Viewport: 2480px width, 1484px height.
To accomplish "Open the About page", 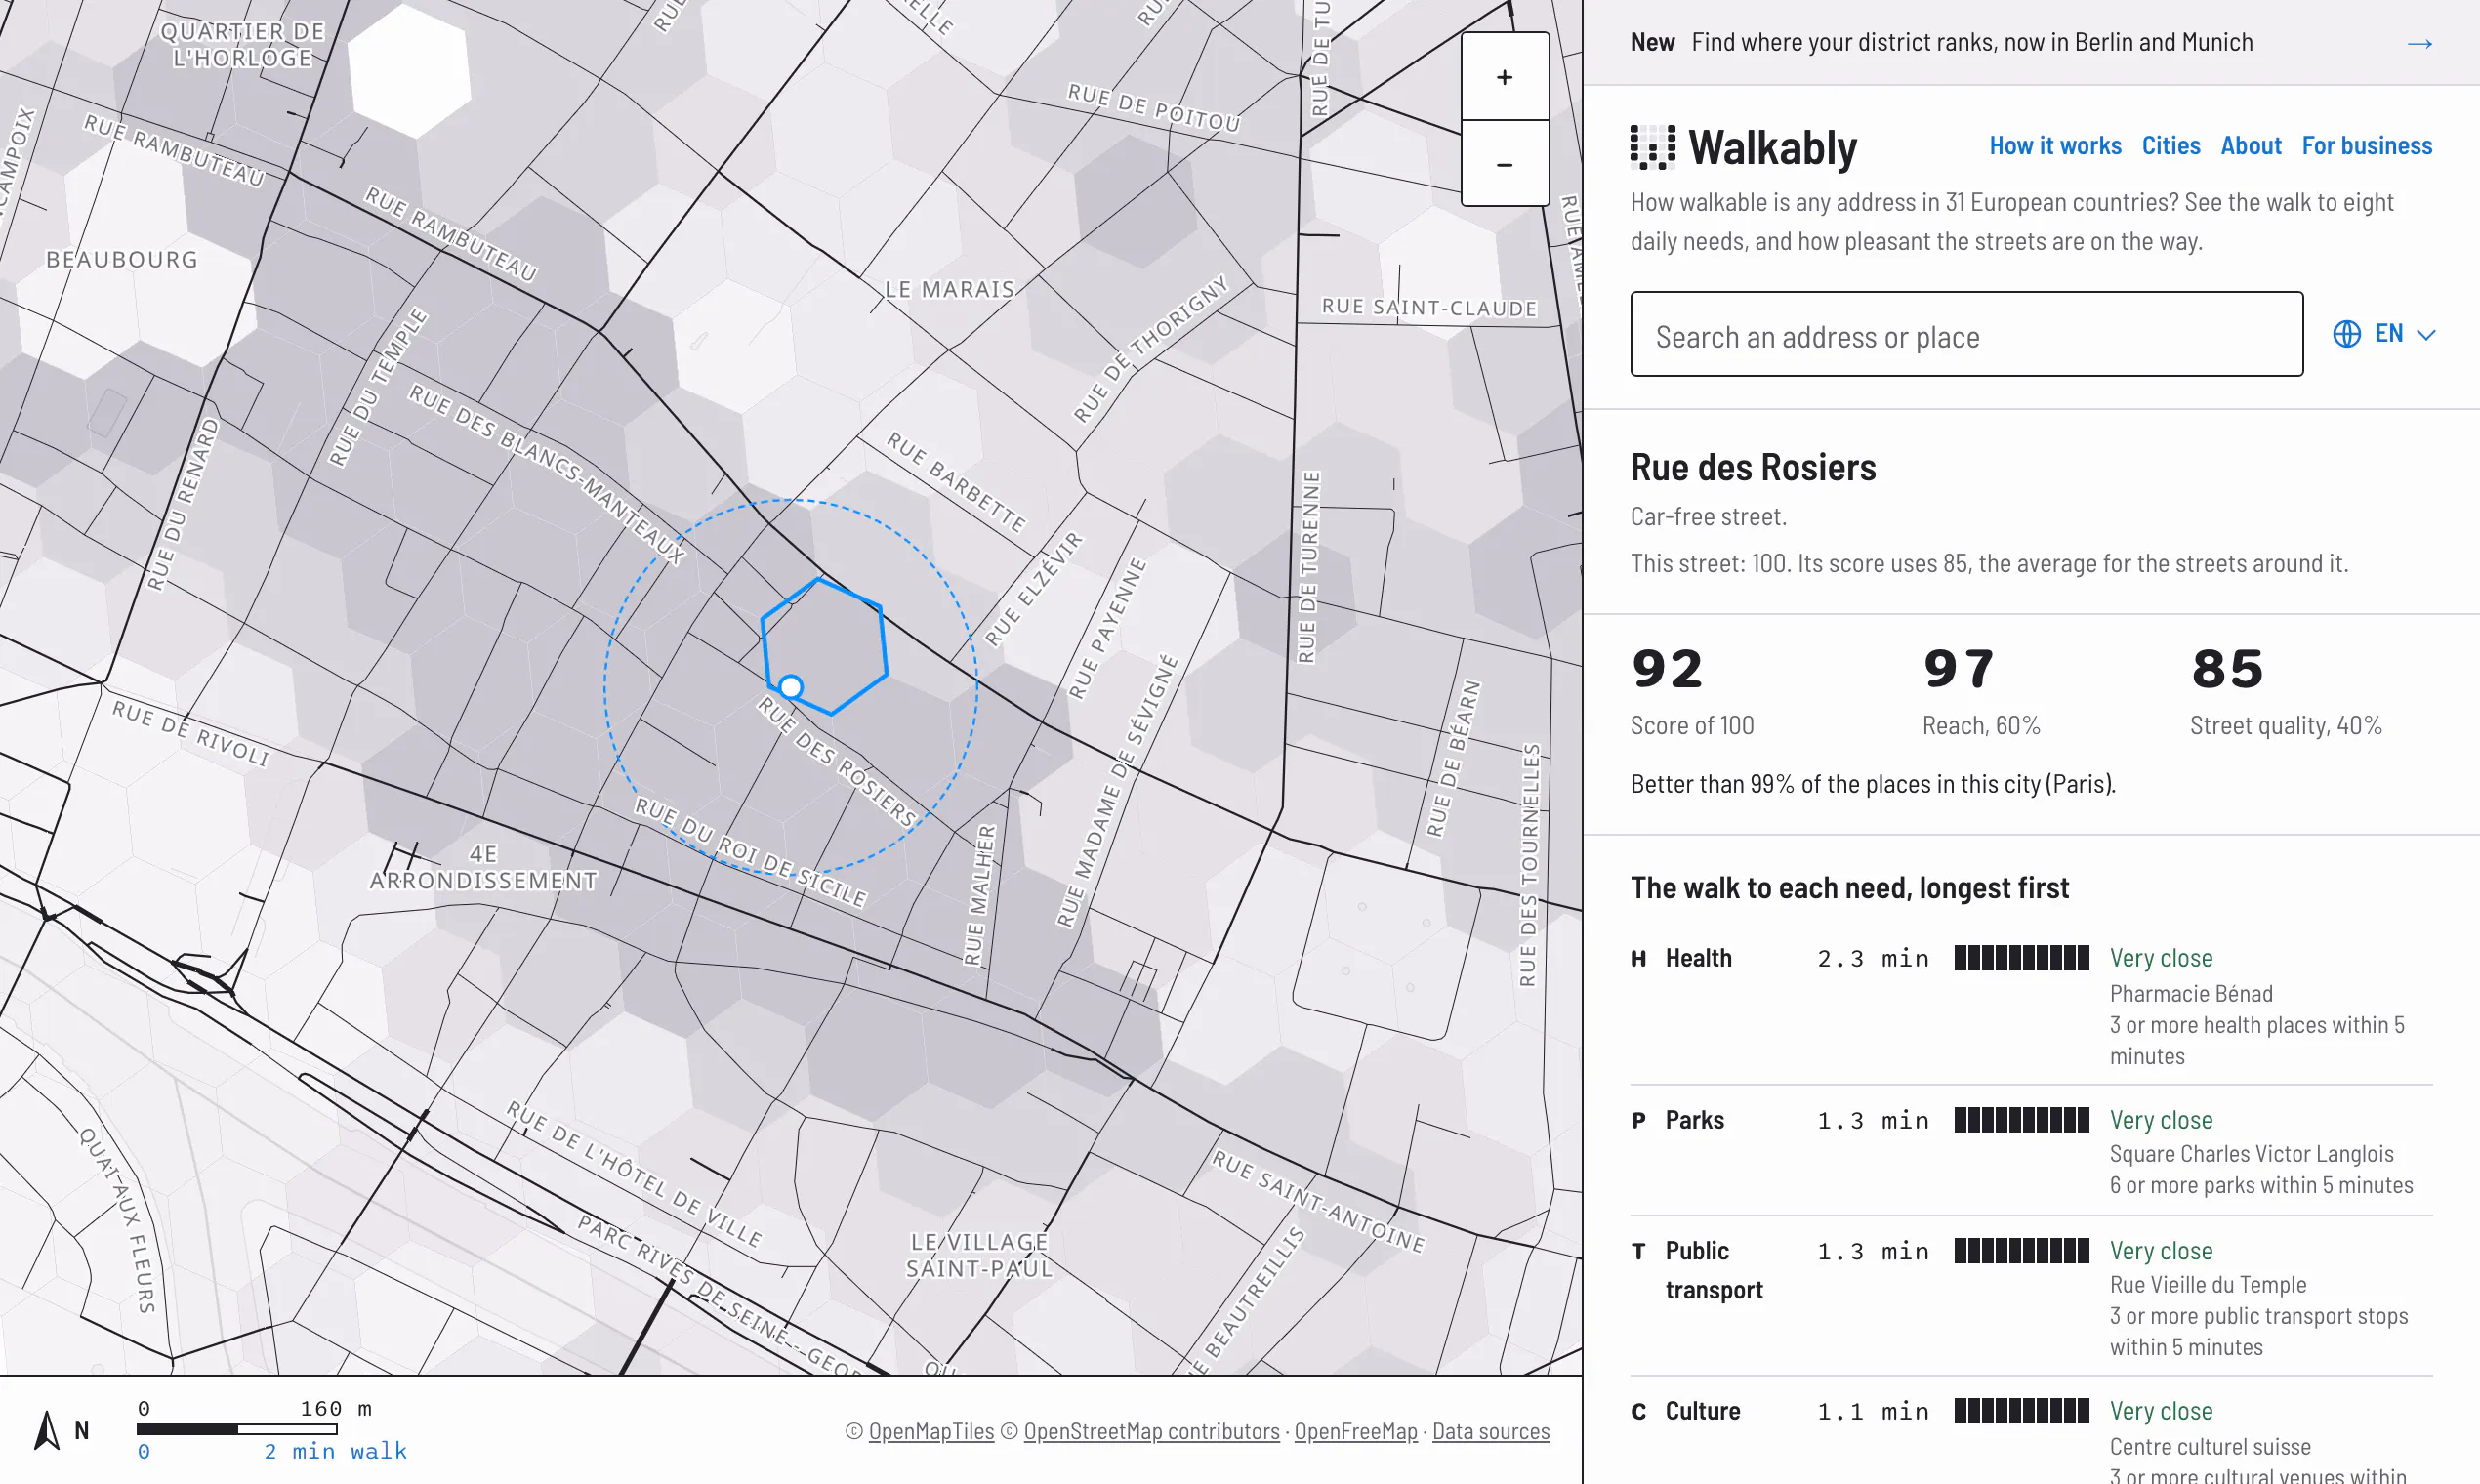I will (2250, 146).
